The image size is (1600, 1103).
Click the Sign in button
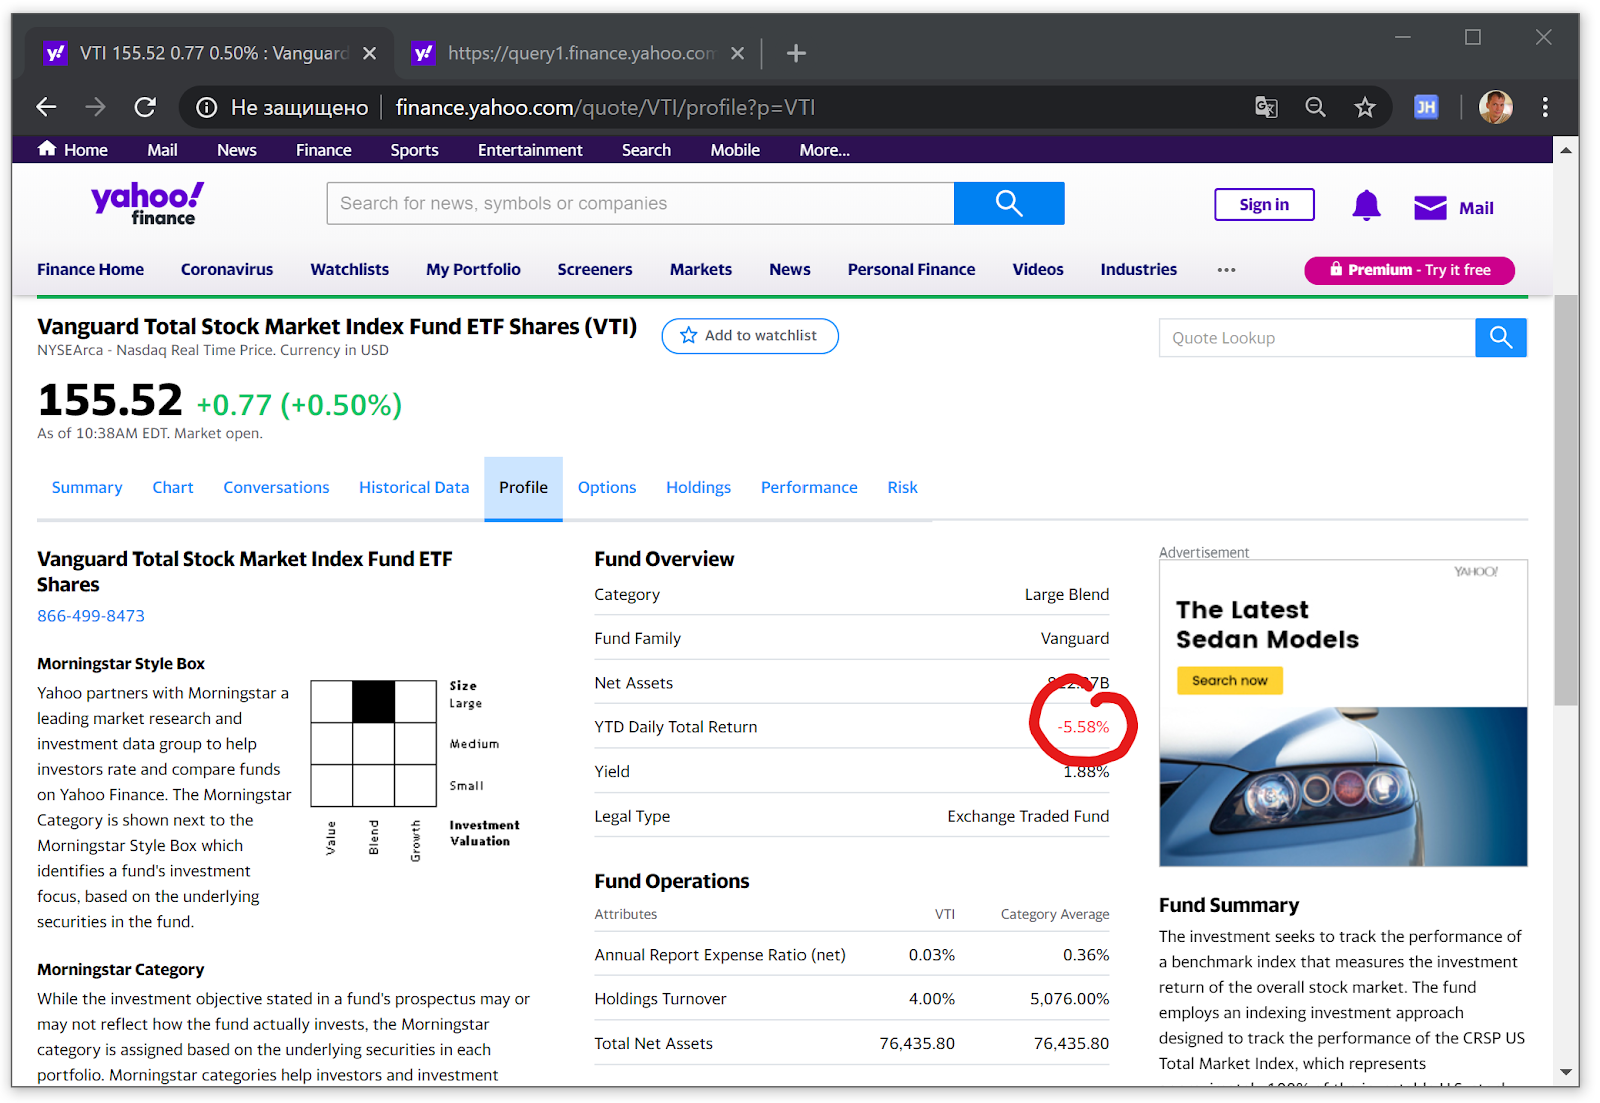pos(1263,205)
